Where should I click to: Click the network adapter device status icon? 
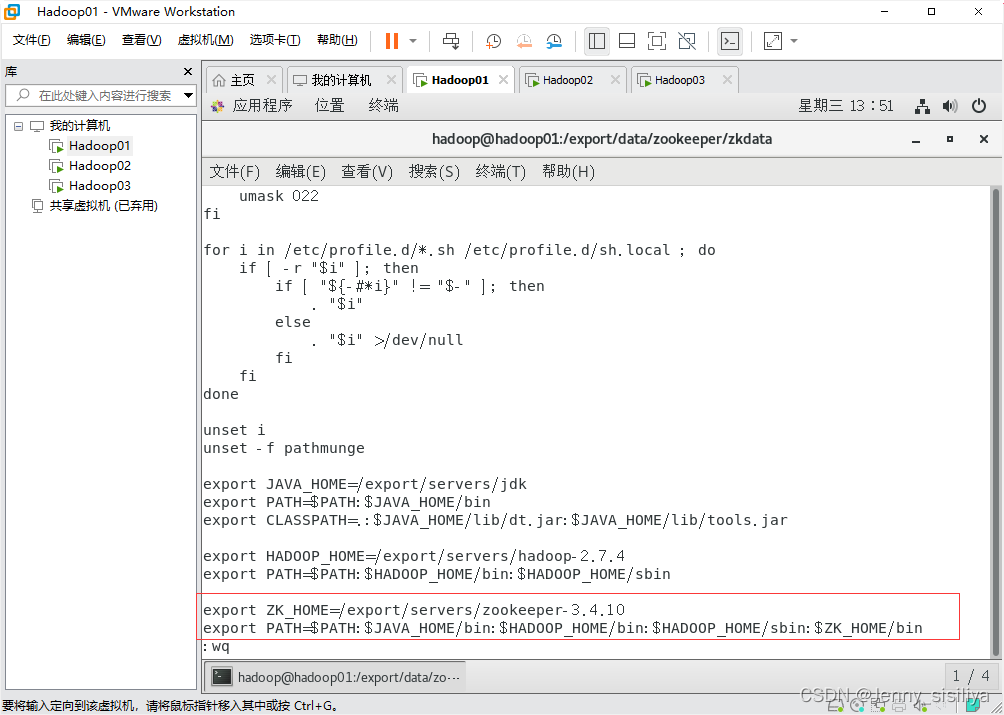coord(878,707)
